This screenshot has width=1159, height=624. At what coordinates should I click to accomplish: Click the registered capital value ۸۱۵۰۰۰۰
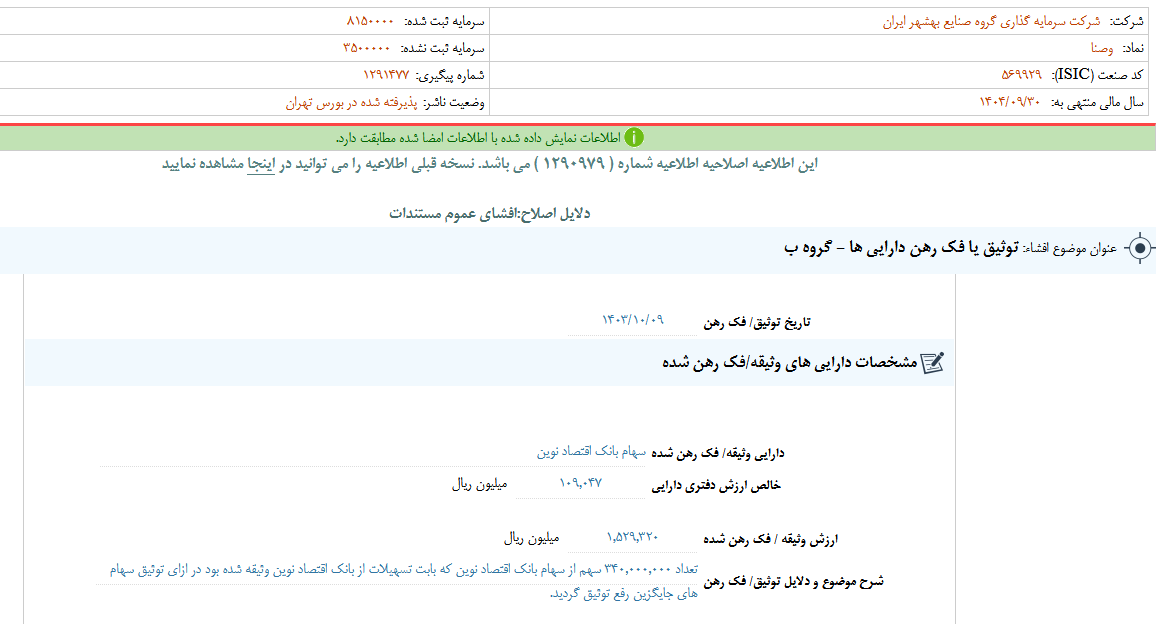pos(369,21)
